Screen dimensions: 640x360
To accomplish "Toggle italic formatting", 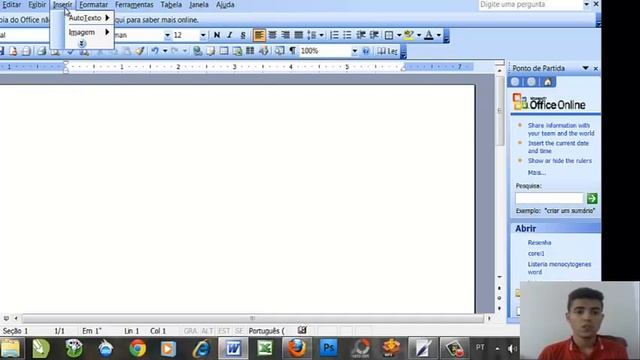I will [230, 35].
